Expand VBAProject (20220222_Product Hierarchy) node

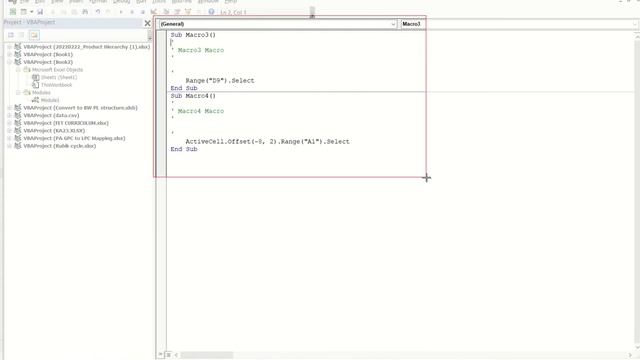click(x=9, y=47)
